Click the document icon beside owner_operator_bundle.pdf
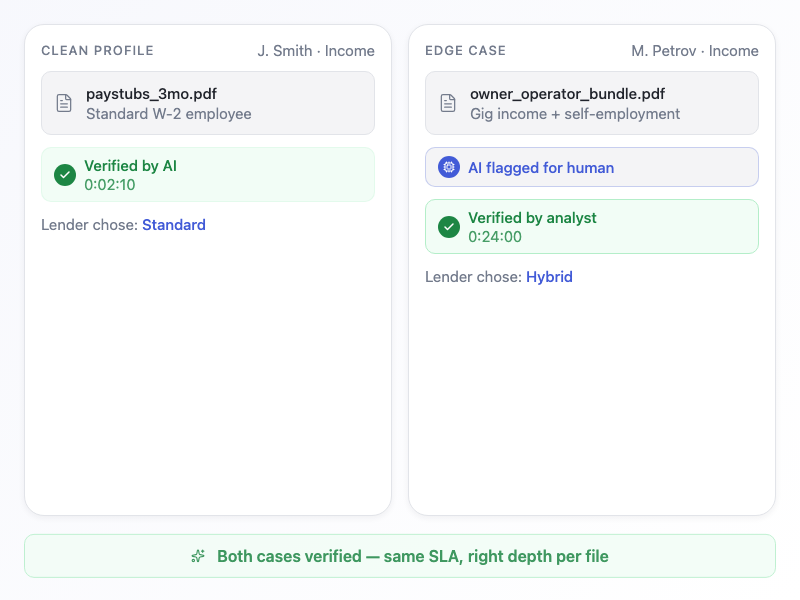The image size is (800, 600). pos(448,103)
